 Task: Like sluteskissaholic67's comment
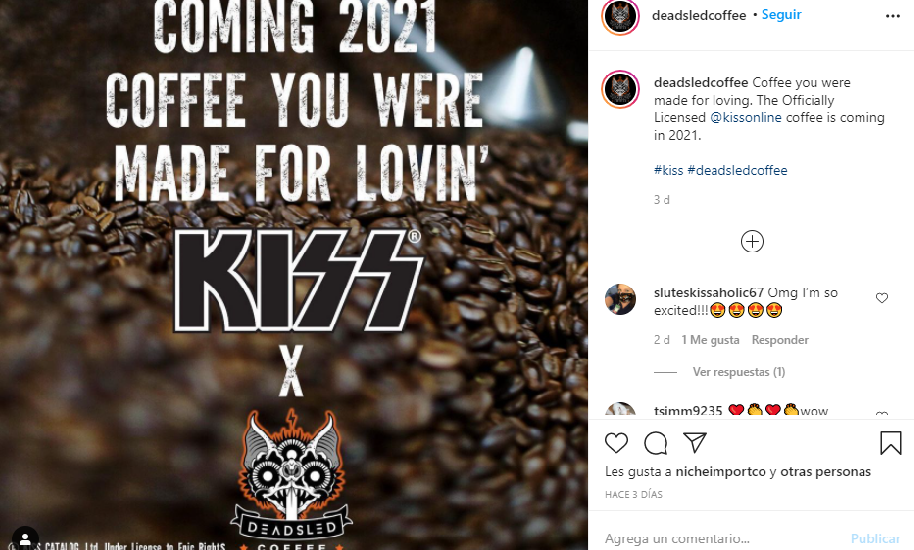click(882, 298)
